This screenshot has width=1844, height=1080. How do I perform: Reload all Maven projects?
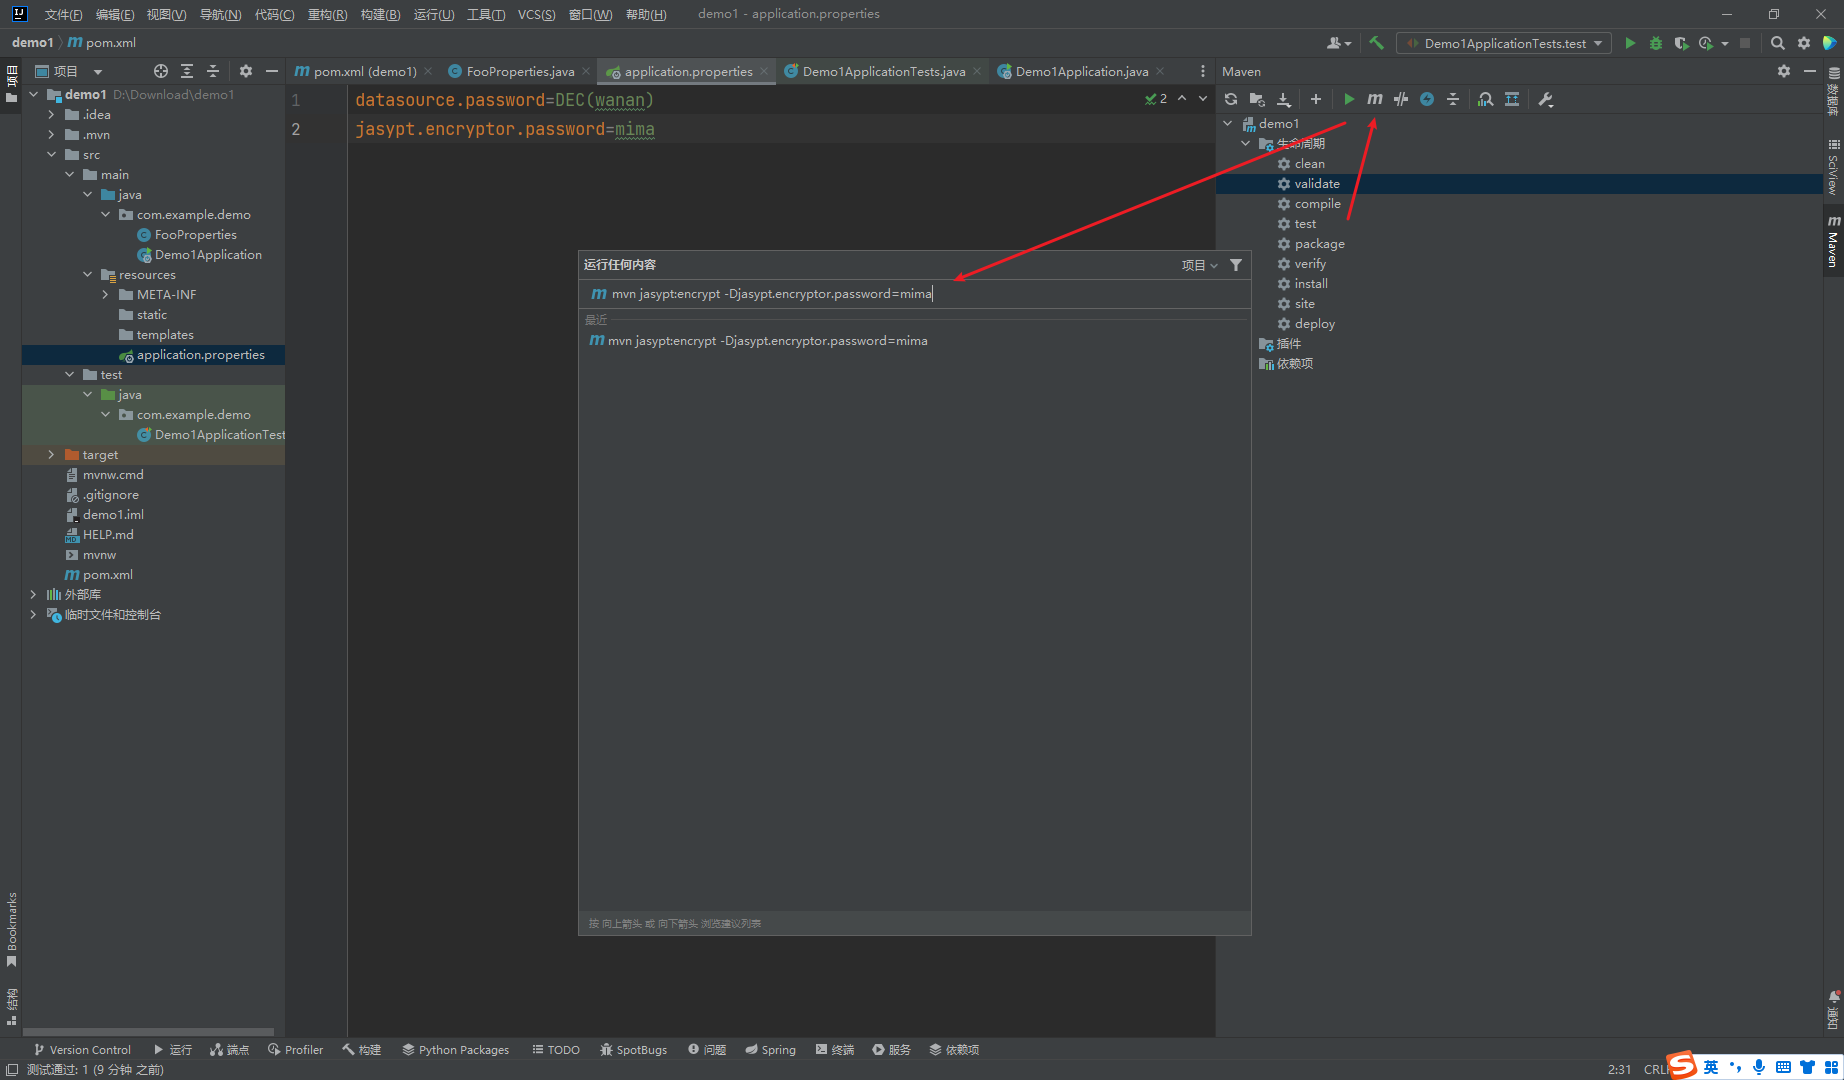pyautogui.click(x=1231, y=99)
